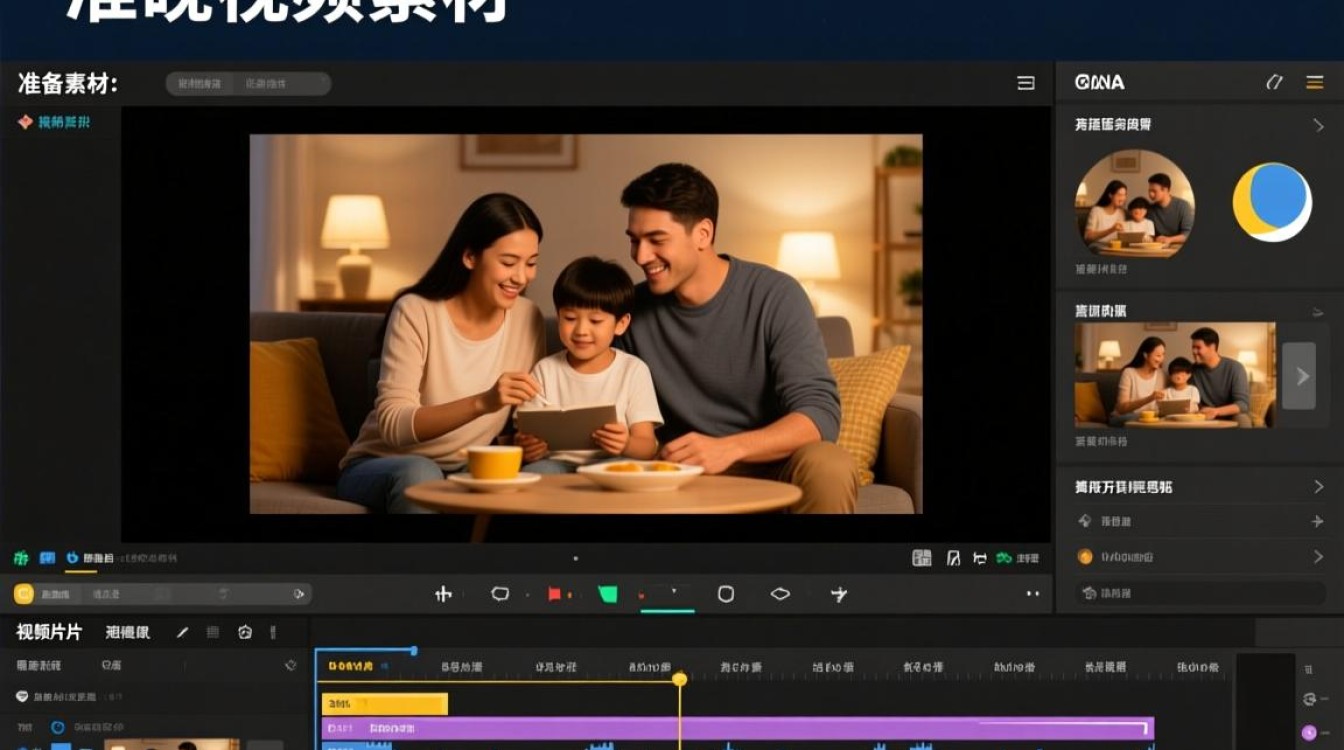The image size is (1344, 750).
Task: Click the yellow rounded square icon in the search bar
Action: click(24, 594)
